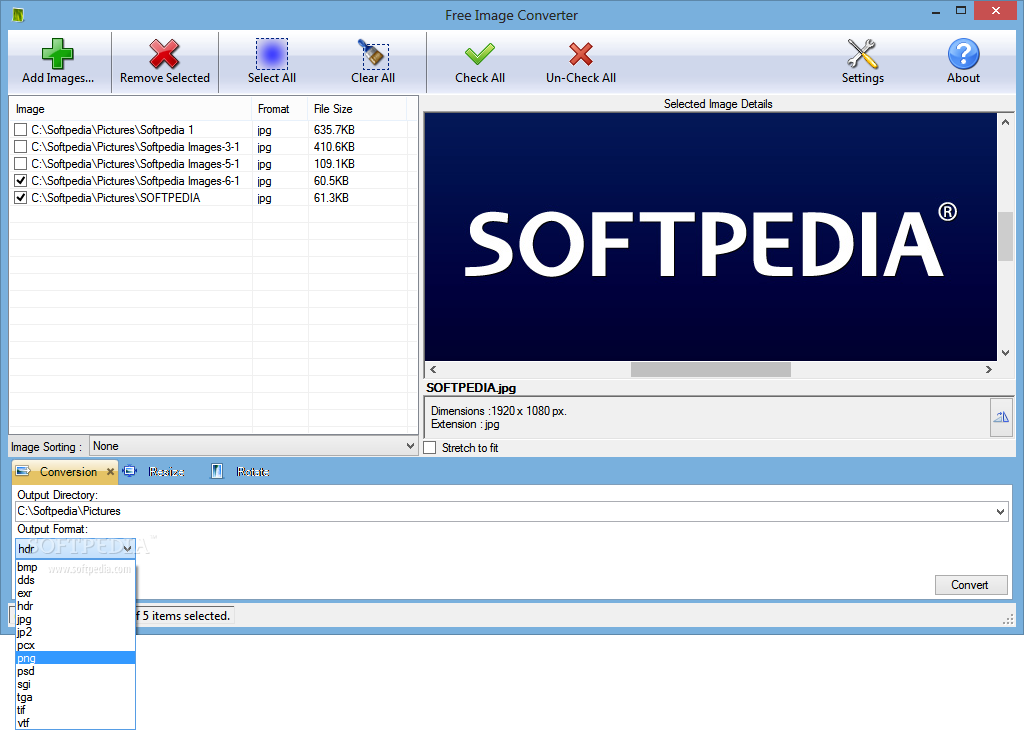The width and height of the screenshot is (1024, 730).
Task: Select the 61.3KB file size cell
Action: tap(331, 198)
